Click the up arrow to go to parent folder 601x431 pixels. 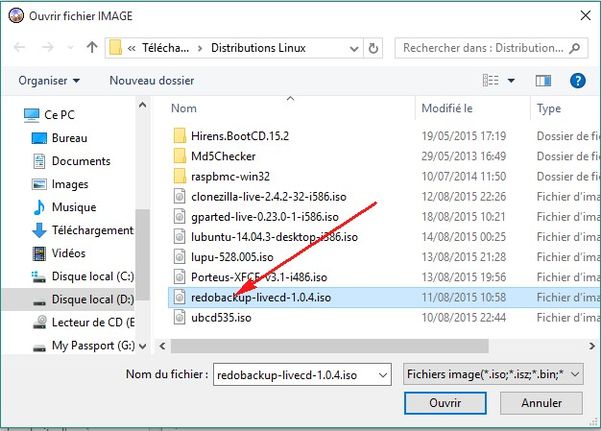pos(92,48)
